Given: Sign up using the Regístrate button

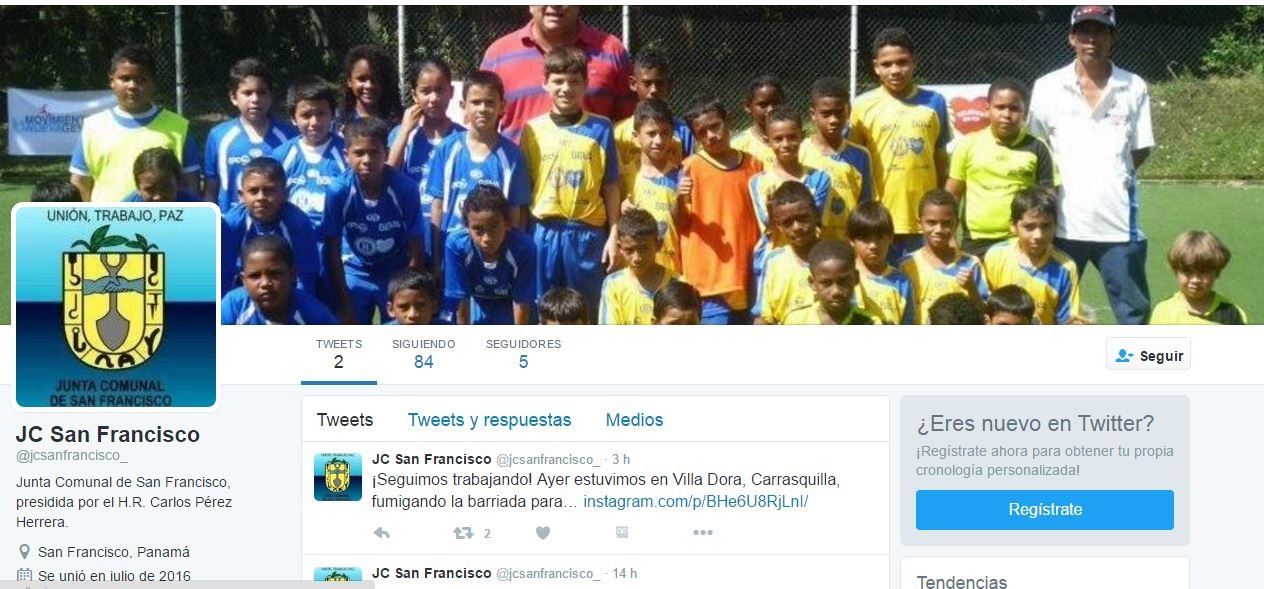Looking at the screenshot, I should click(1045, 510).
